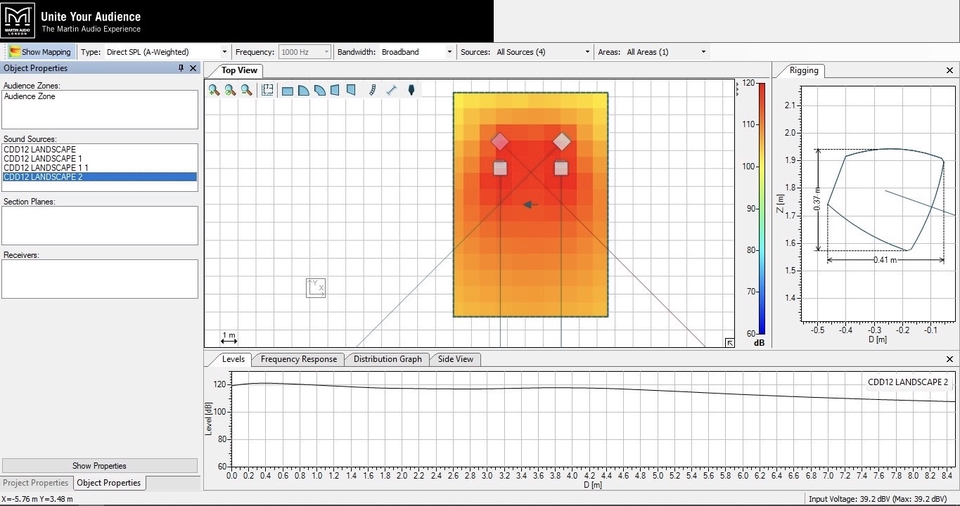The width and height of the screenshot is (960, 506).
Task: Click the corner expand icon in Top View
Action: 729,342
